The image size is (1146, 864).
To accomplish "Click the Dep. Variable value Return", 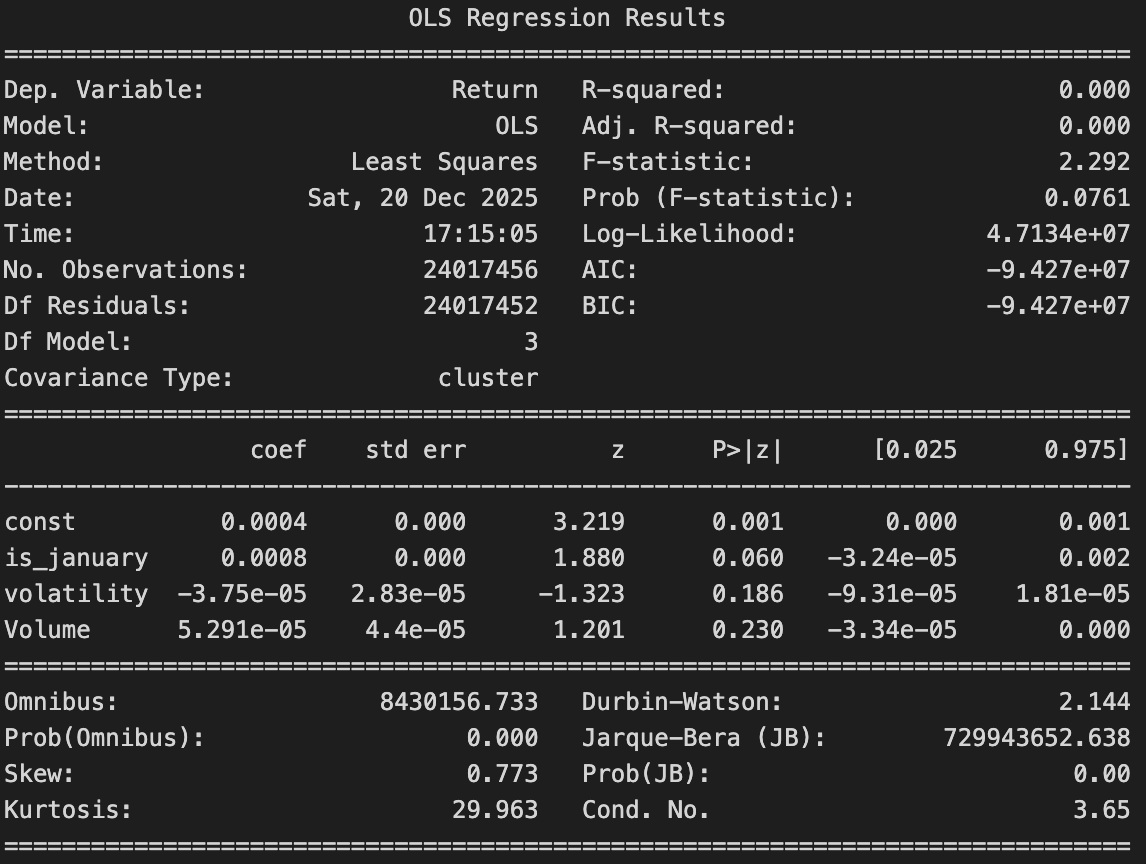I will [494, 90].
